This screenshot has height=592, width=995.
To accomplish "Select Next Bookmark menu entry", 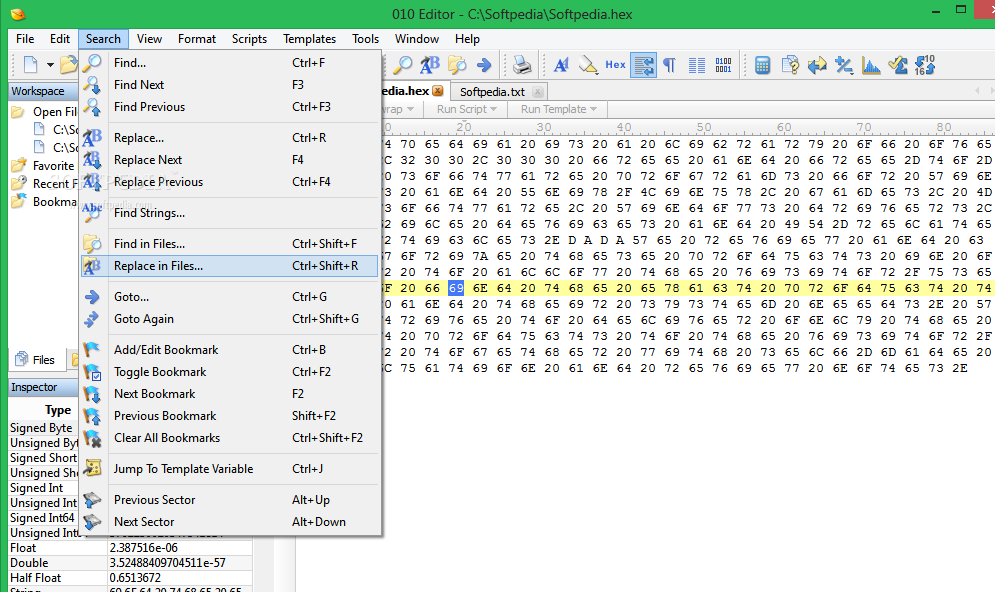I will (230, 394).
